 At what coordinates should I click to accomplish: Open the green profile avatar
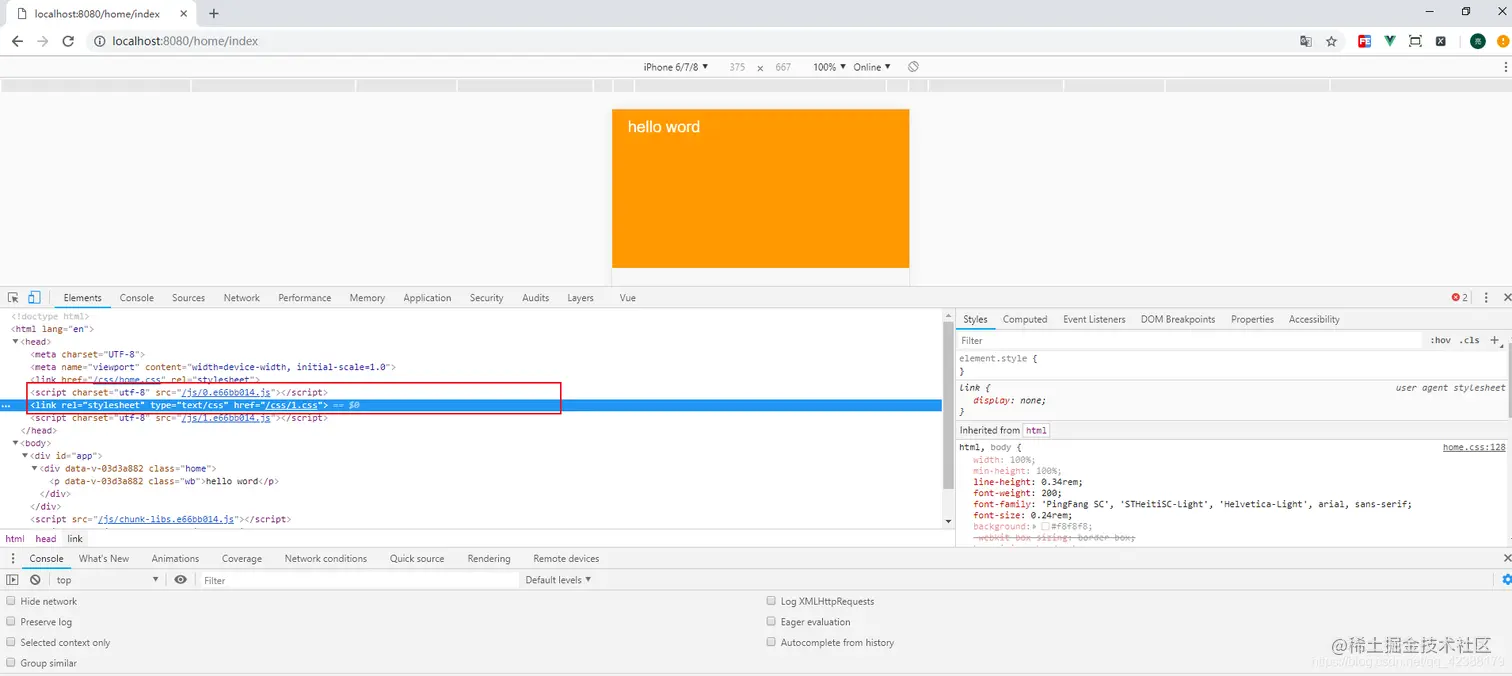point(1478,41)
